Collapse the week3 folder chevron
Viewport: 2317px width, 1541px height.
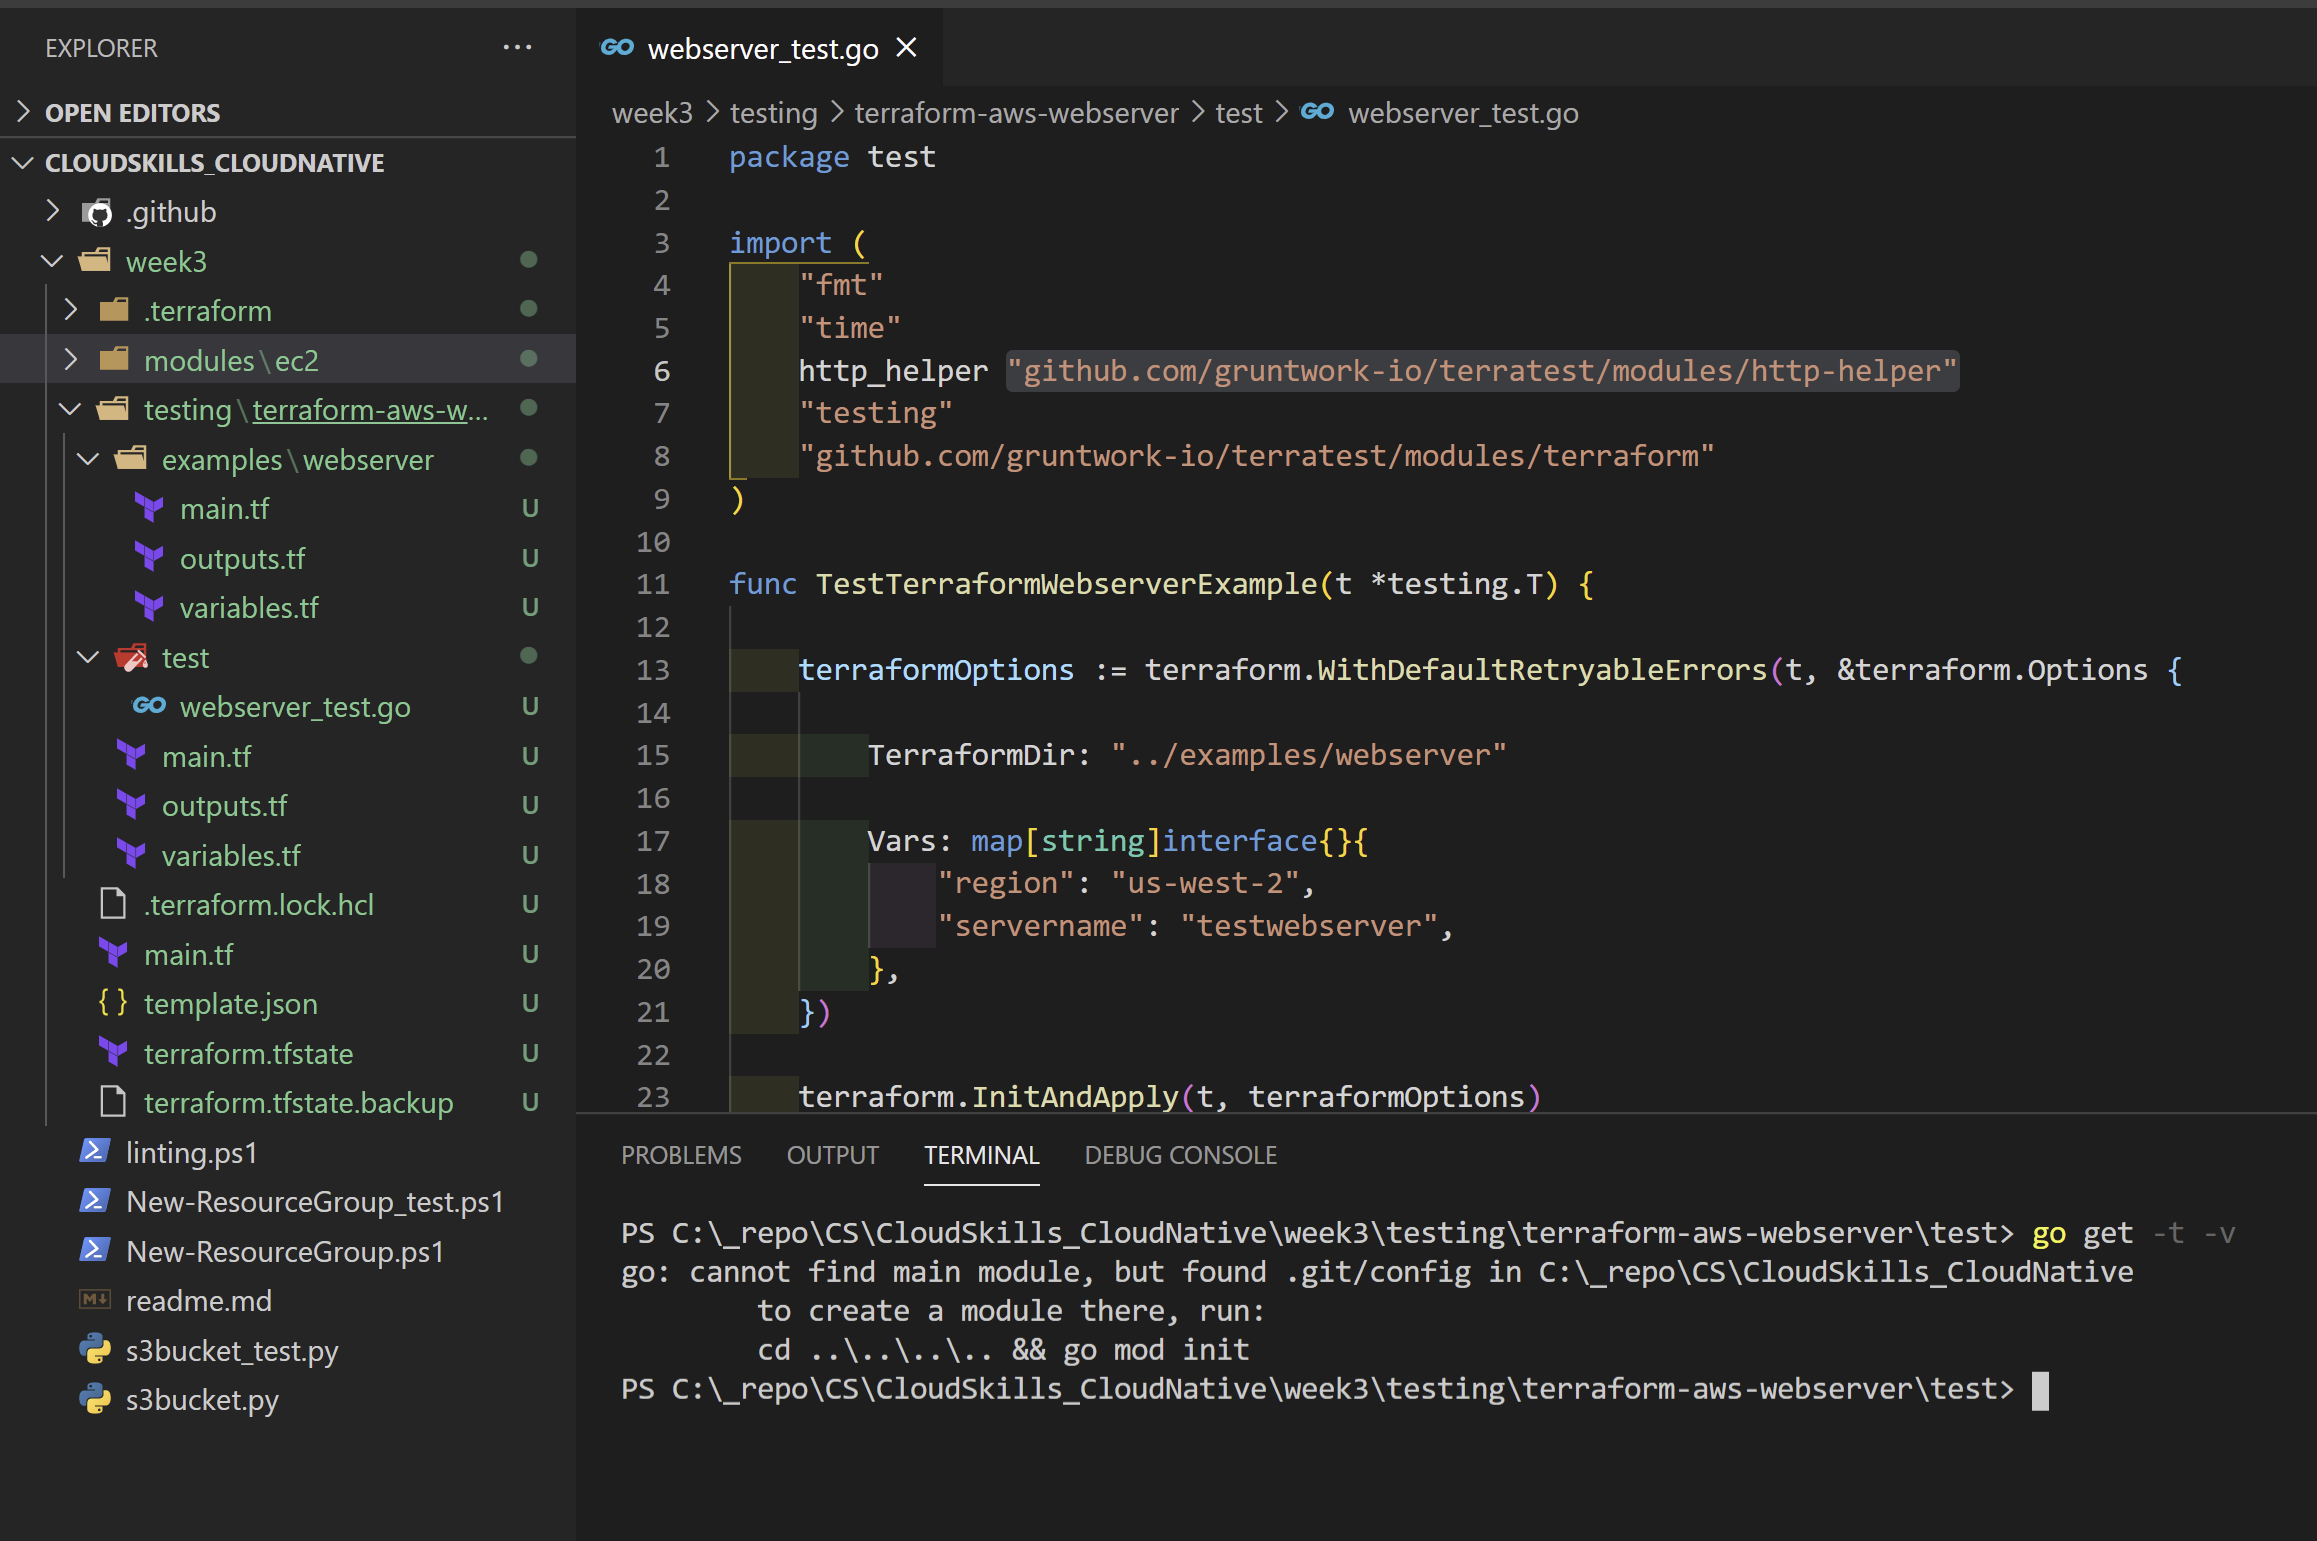53,261
